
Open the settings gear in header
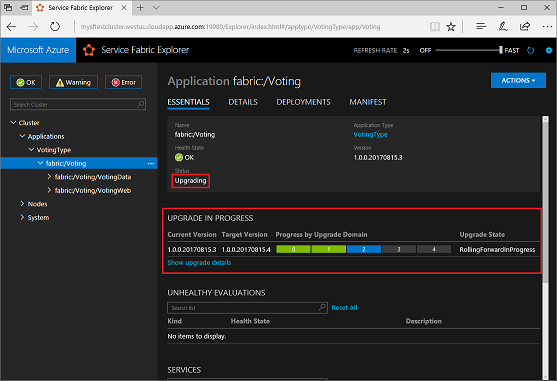(x=549, y=50)
